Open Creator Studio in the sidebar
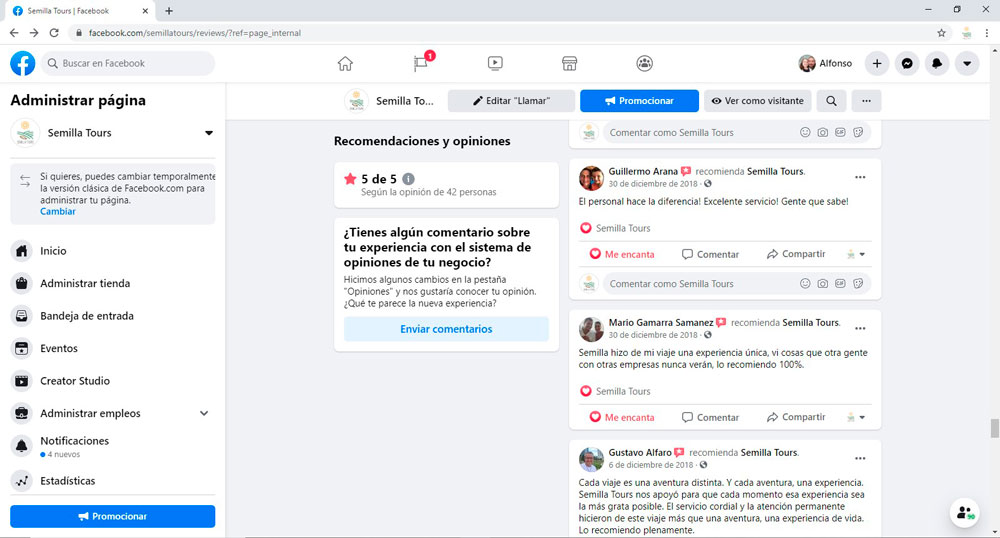The image size is (1000, 538). 113,381
